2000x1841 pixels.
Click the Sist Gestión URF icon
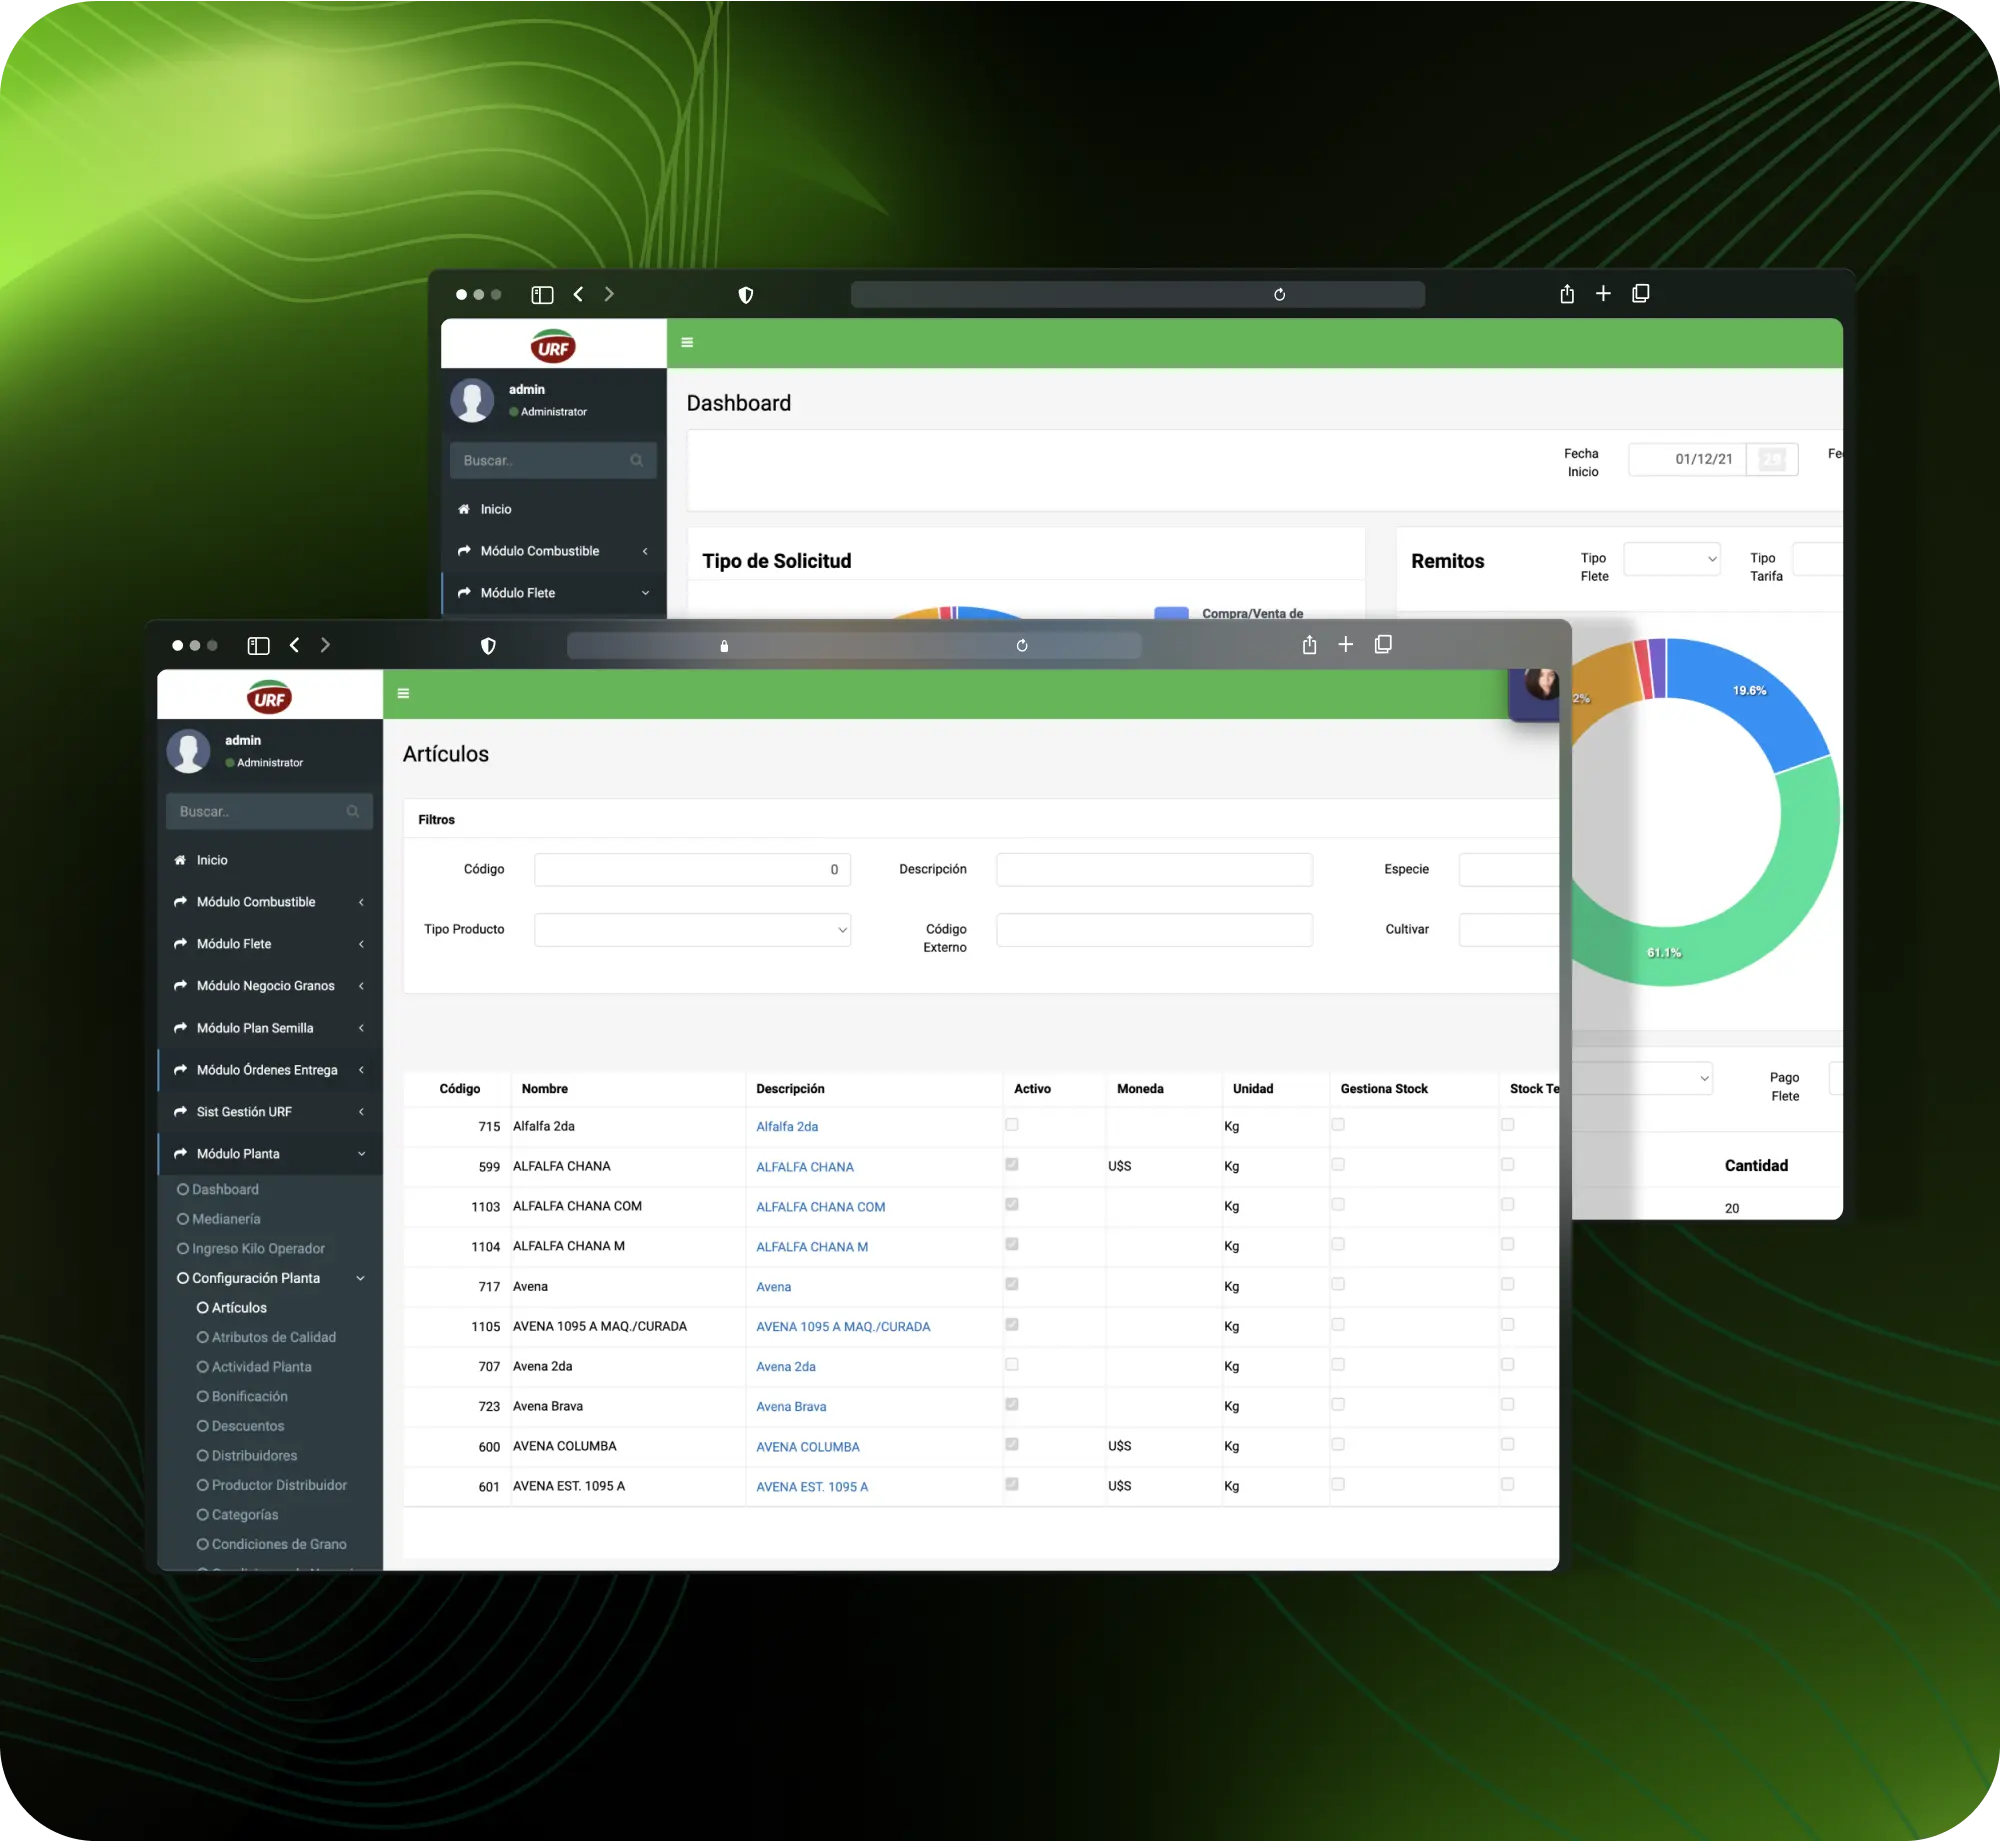(x=180, y=1112)
